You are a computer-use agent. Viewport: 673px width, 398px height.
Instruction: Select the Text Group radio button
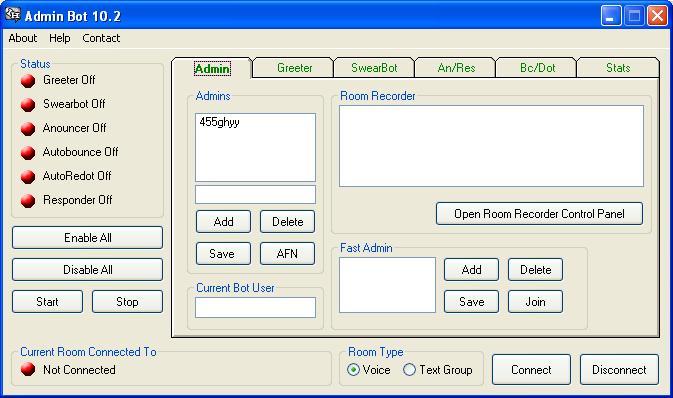(x=409, y=370)
